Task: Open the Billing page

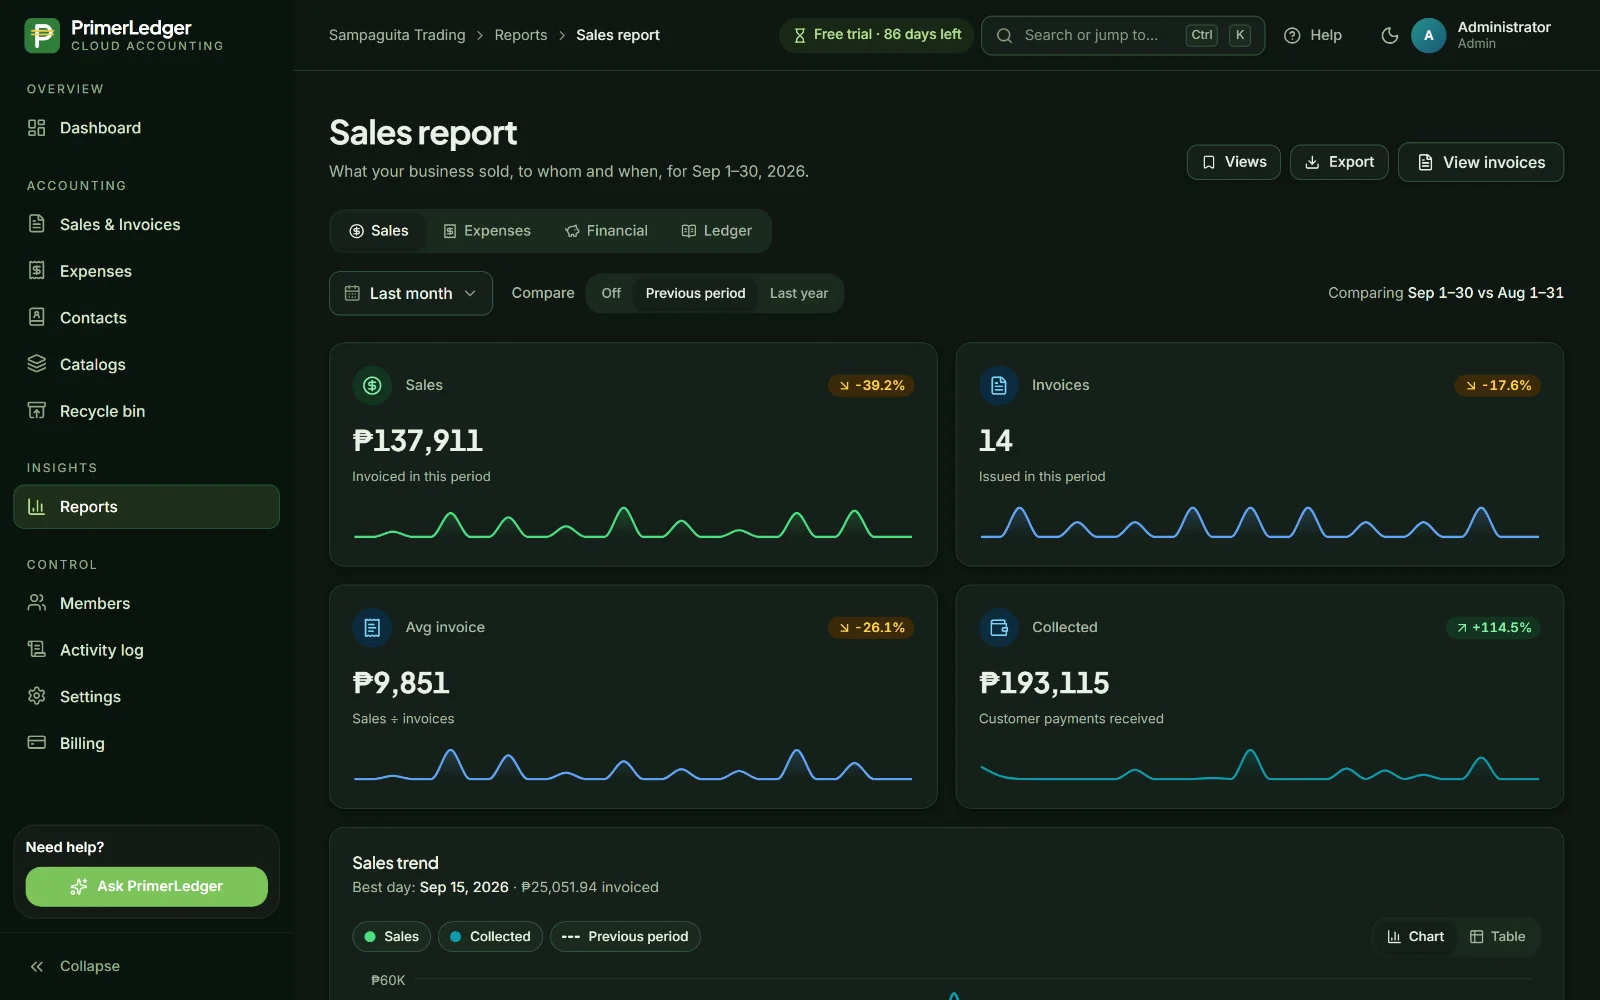Action: coord(146,743)
